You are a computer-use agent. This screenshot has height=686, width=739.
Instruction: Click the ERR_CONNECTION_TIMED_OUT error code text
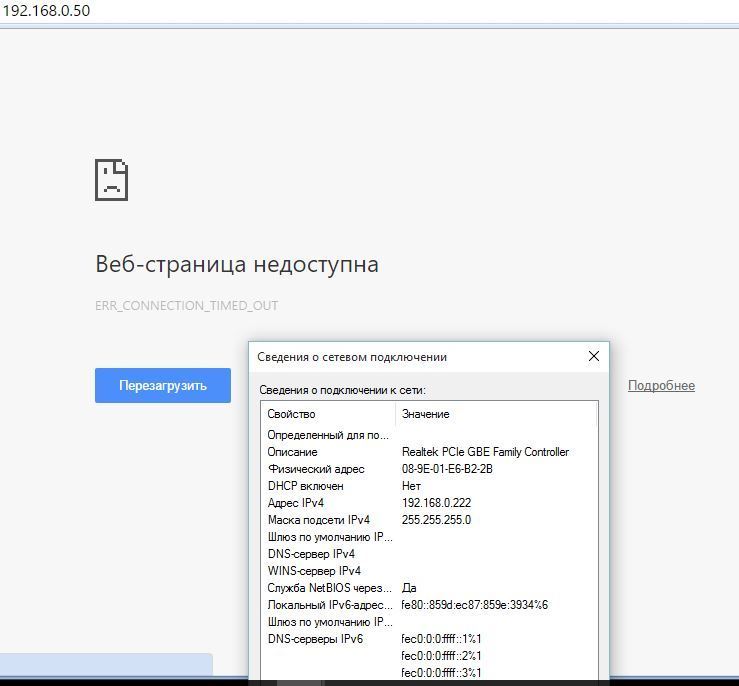click(186, 306)
